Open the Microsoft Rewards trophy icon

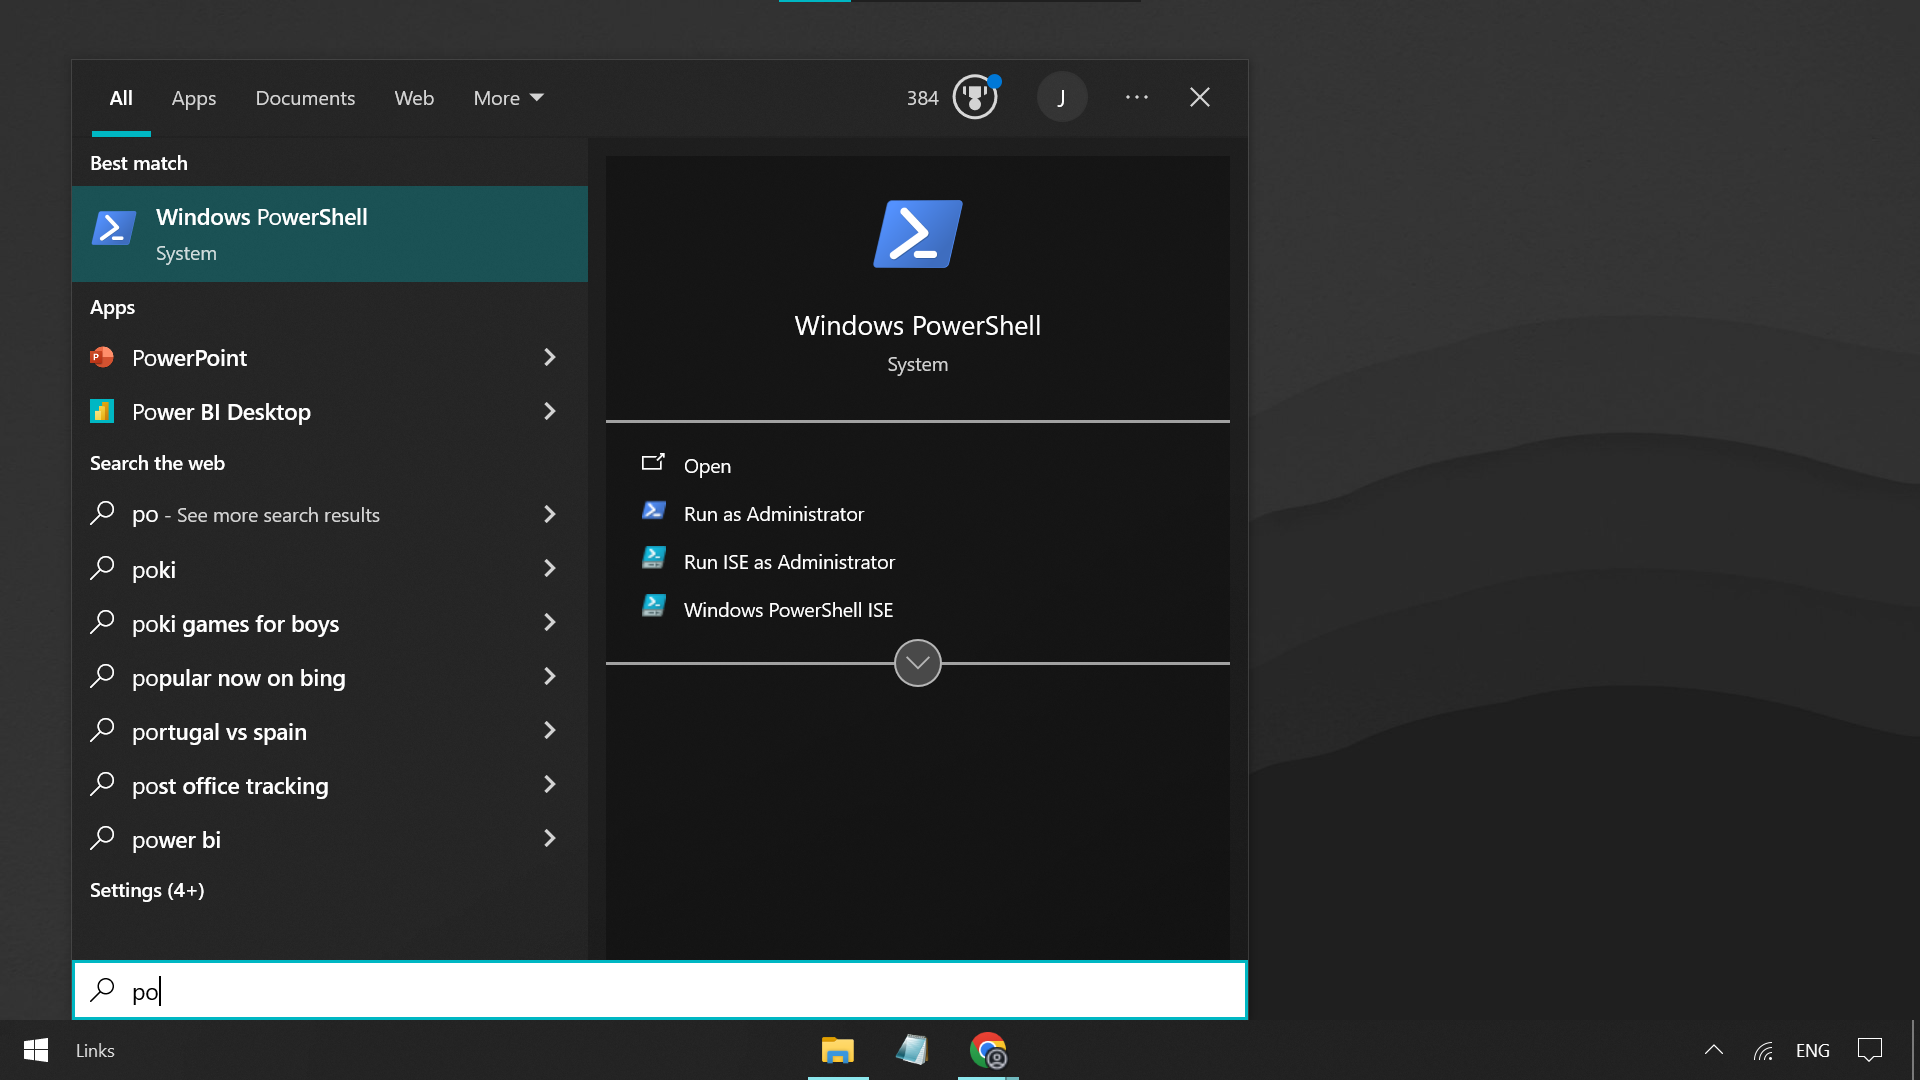pyautogui.click(x=975, y=97)
